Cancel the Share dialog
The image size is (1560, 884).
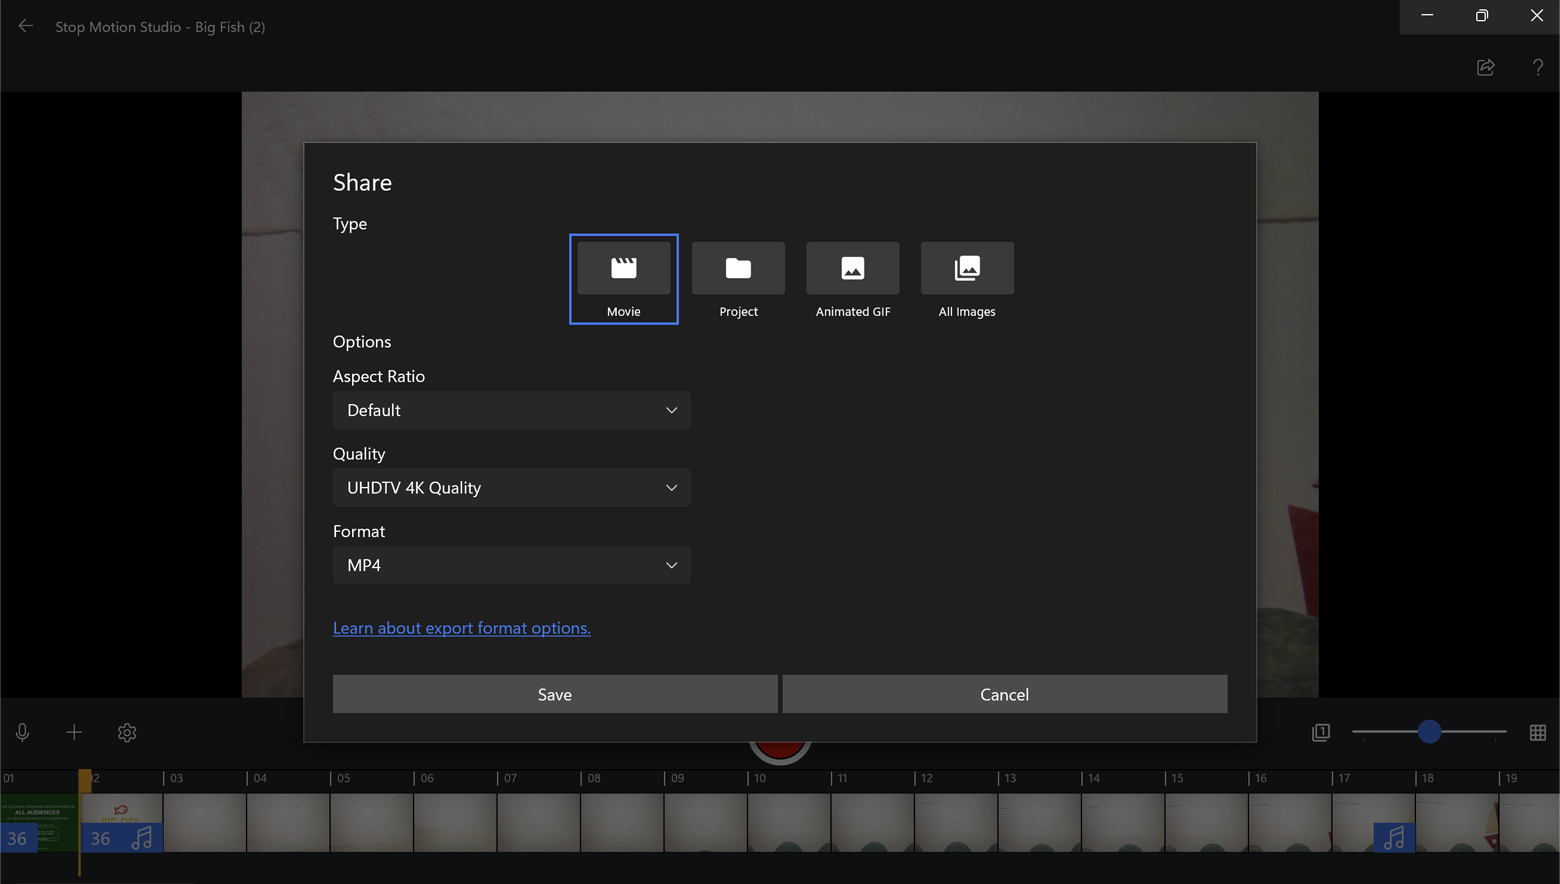pyautogui.click(x=1005, y=694)
